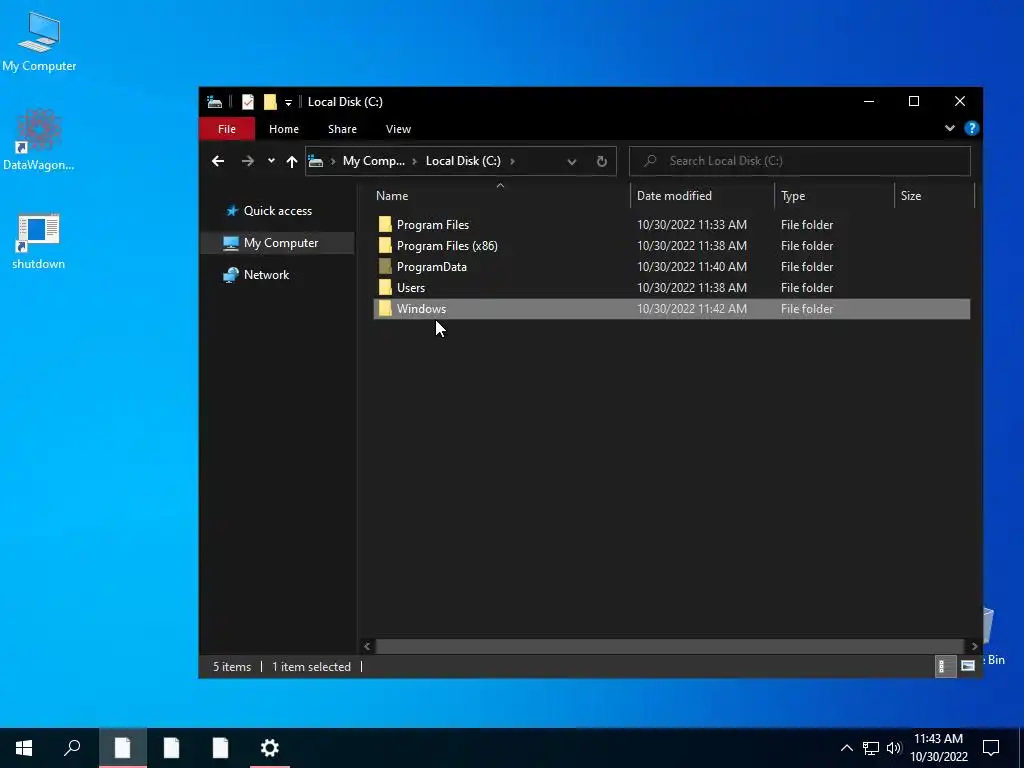1024x768 pixels.
Task: Open the File menu tab
Action: coord(227,129)
